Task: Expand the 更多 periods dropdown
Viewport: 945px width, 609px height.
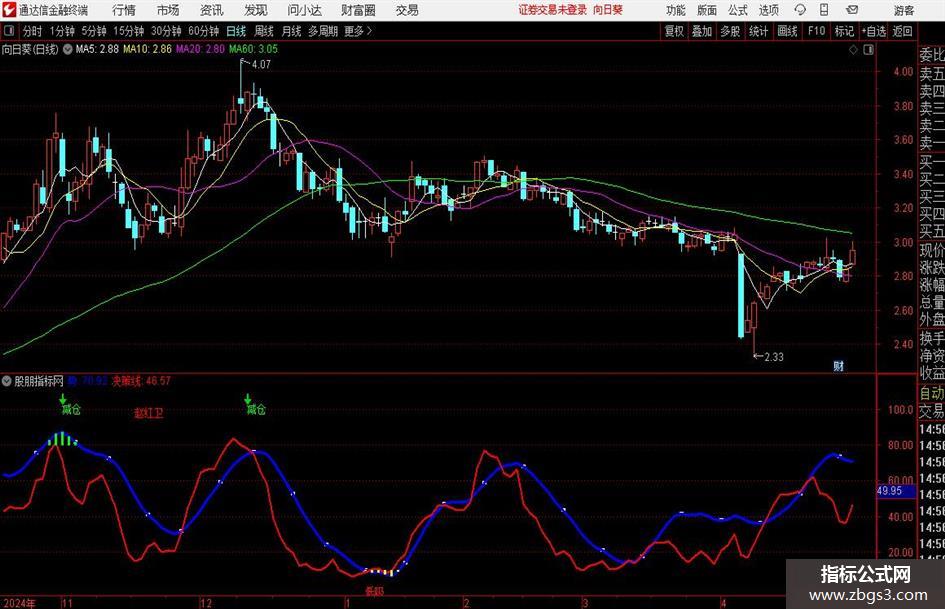Action: [359, 31]
